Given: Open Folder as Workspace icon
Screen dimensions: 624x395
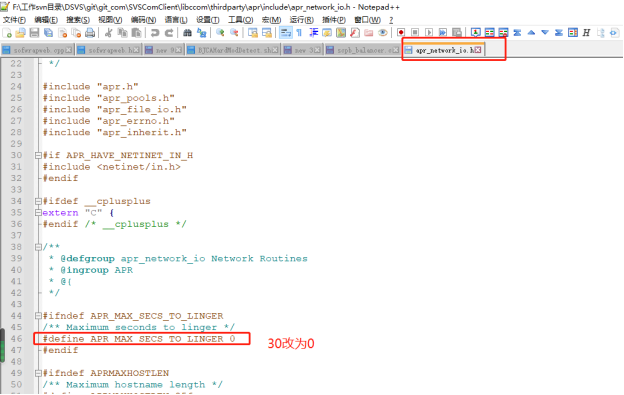Looking at the screenshot, I should 369,33.
